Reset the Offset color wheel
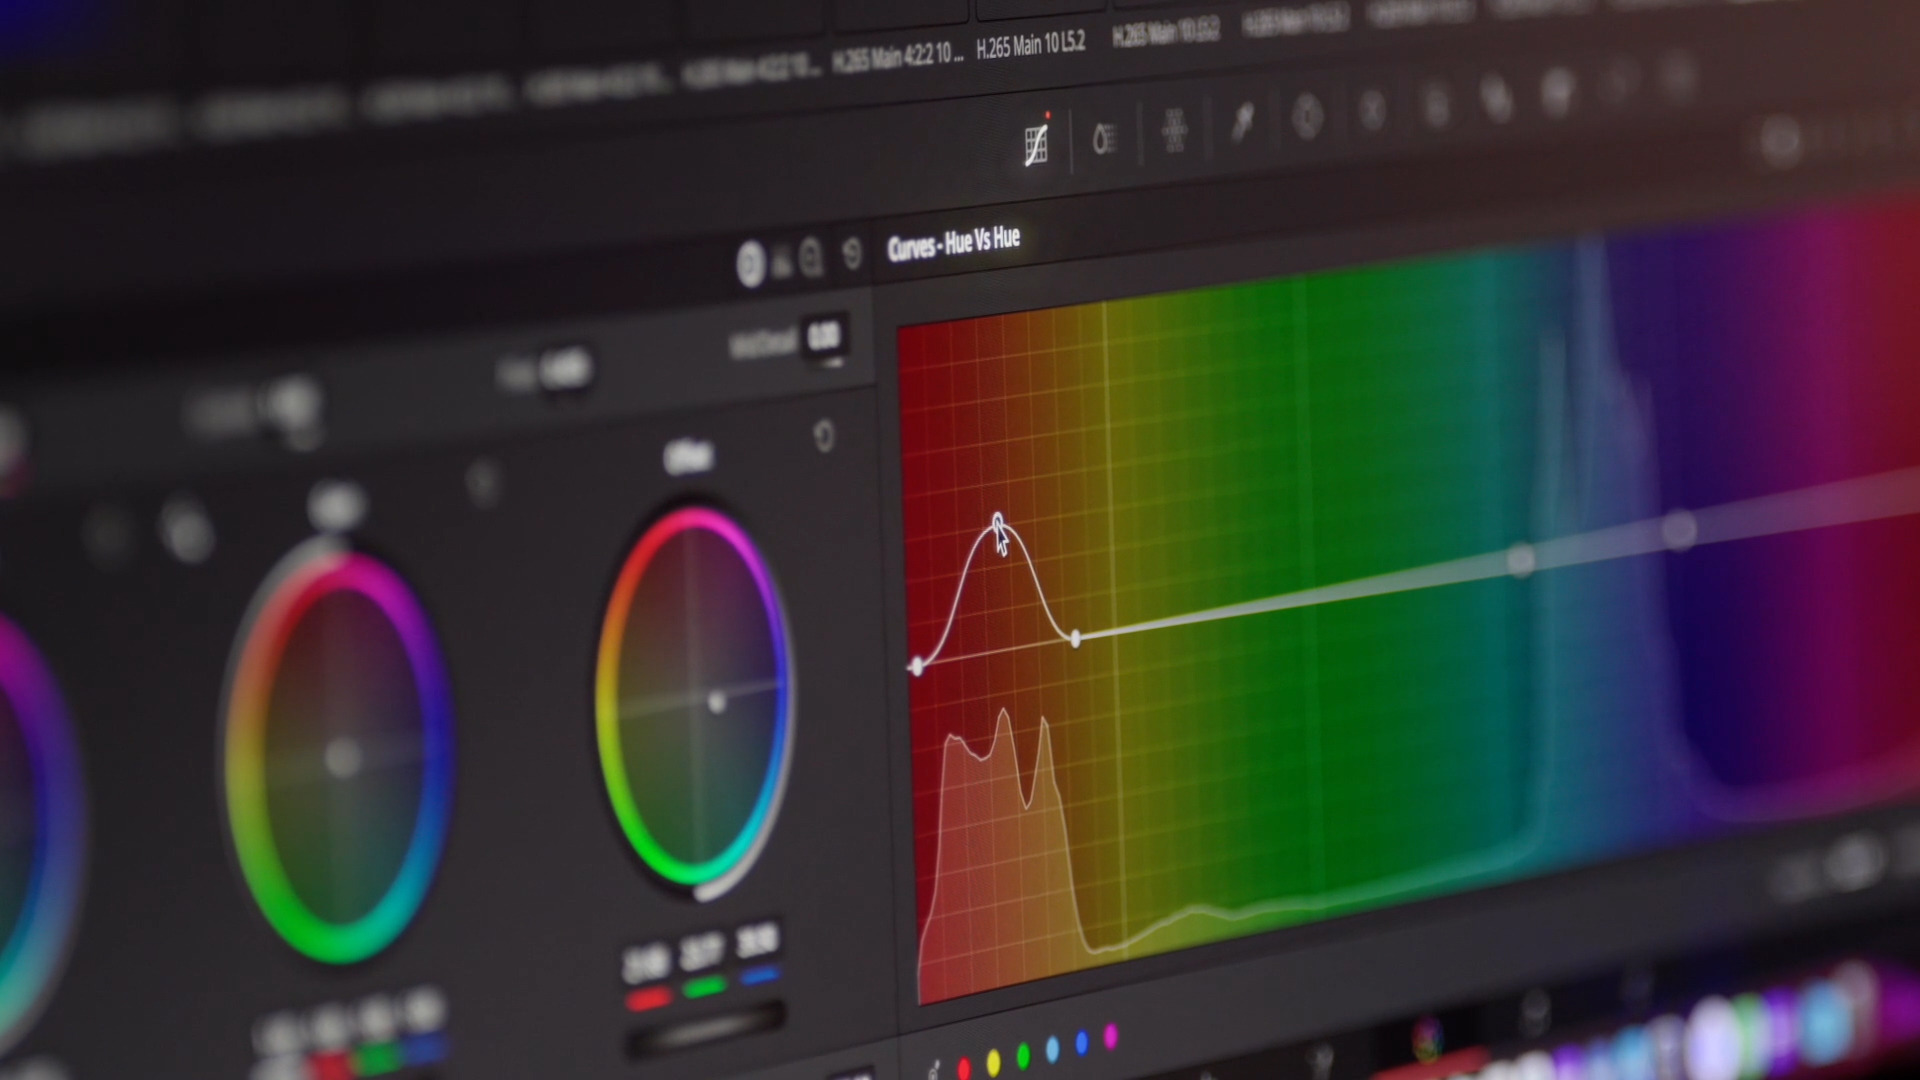The width and height of the screenshot is (1920, 1080). pos(823,435)
